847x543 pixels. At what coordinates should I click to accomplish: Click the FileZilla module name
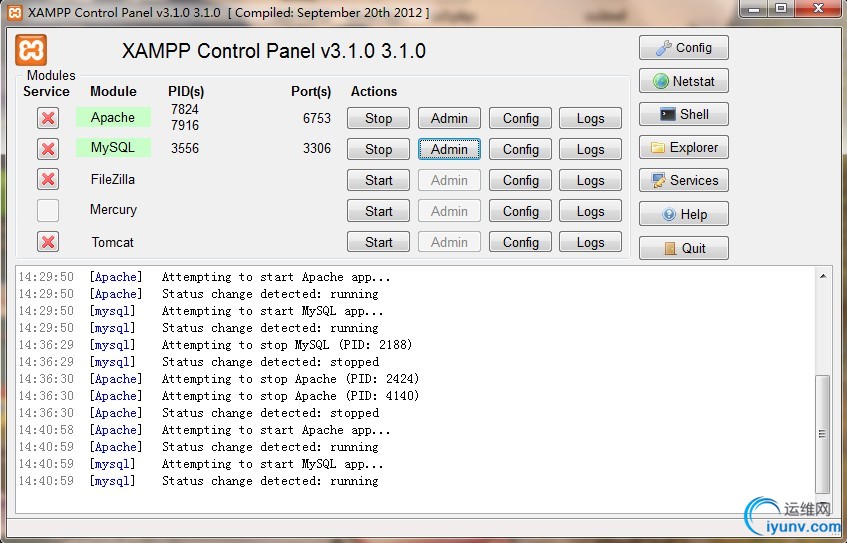(113, 179)
